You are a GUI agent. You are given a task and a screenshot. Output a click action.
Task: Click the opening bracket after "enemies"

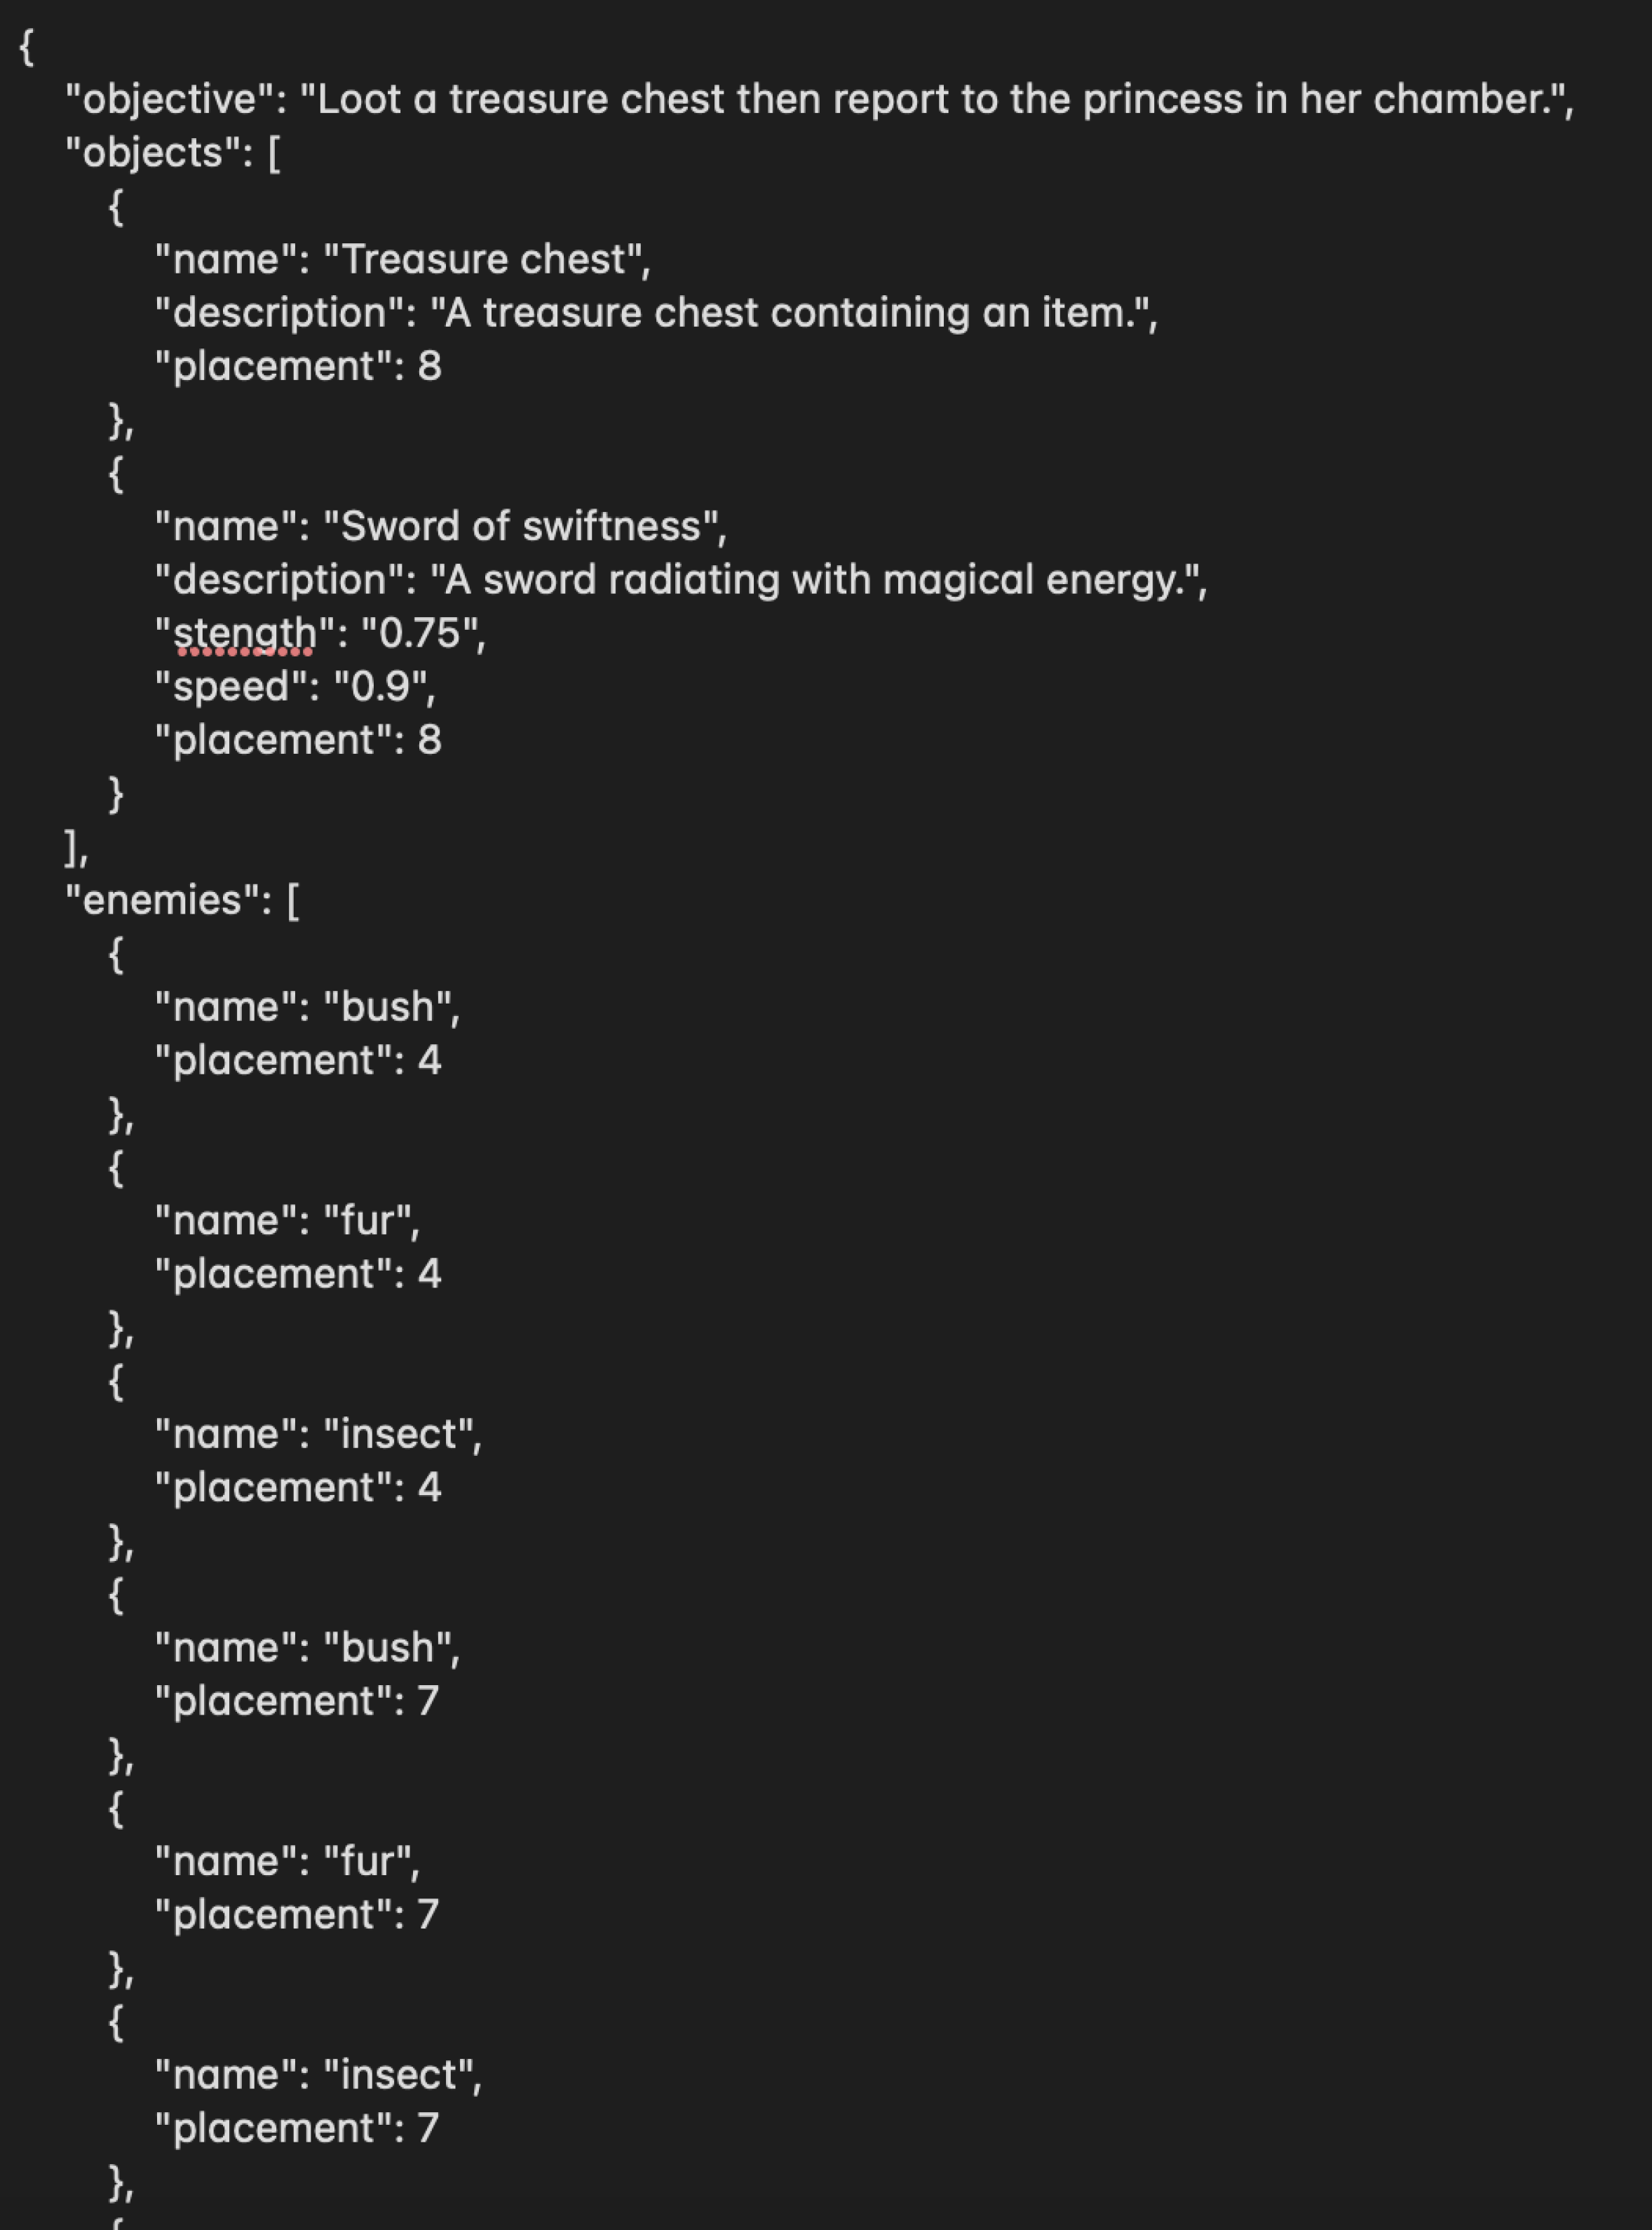[x=292, y=901]
